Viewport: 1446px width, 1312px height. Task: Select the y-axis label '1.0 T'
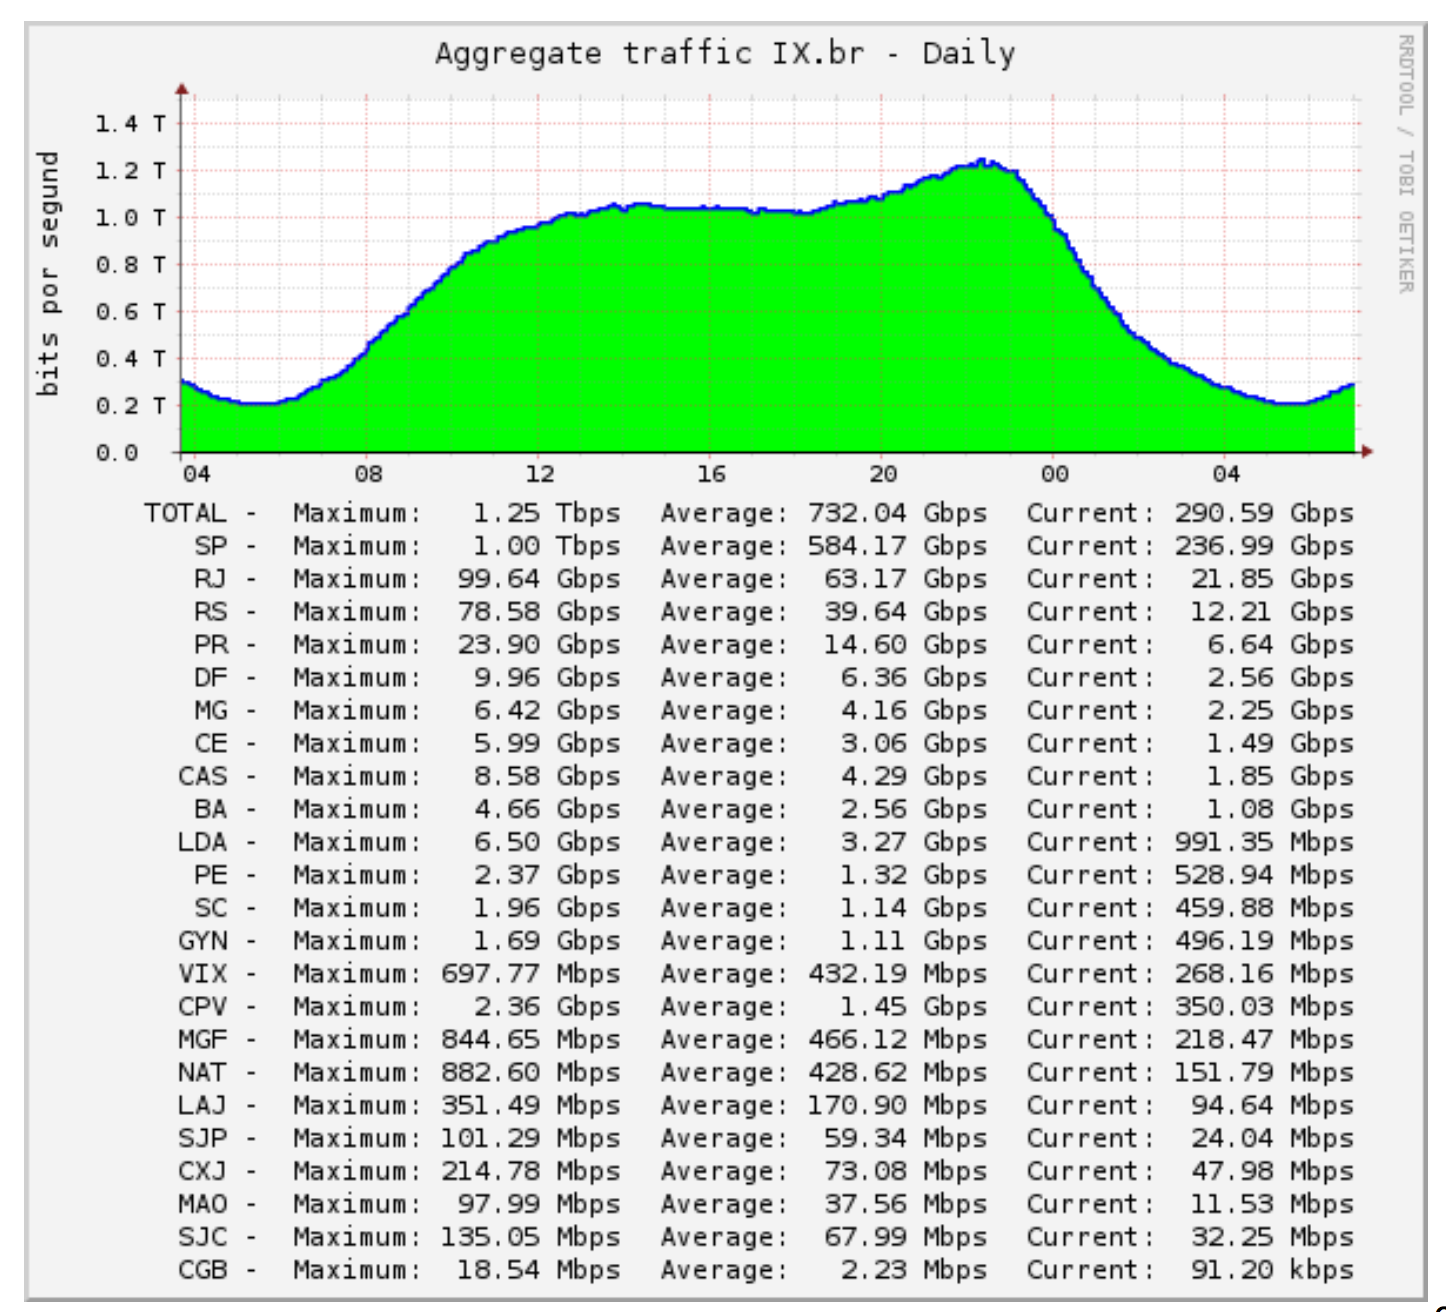(131, 217)
